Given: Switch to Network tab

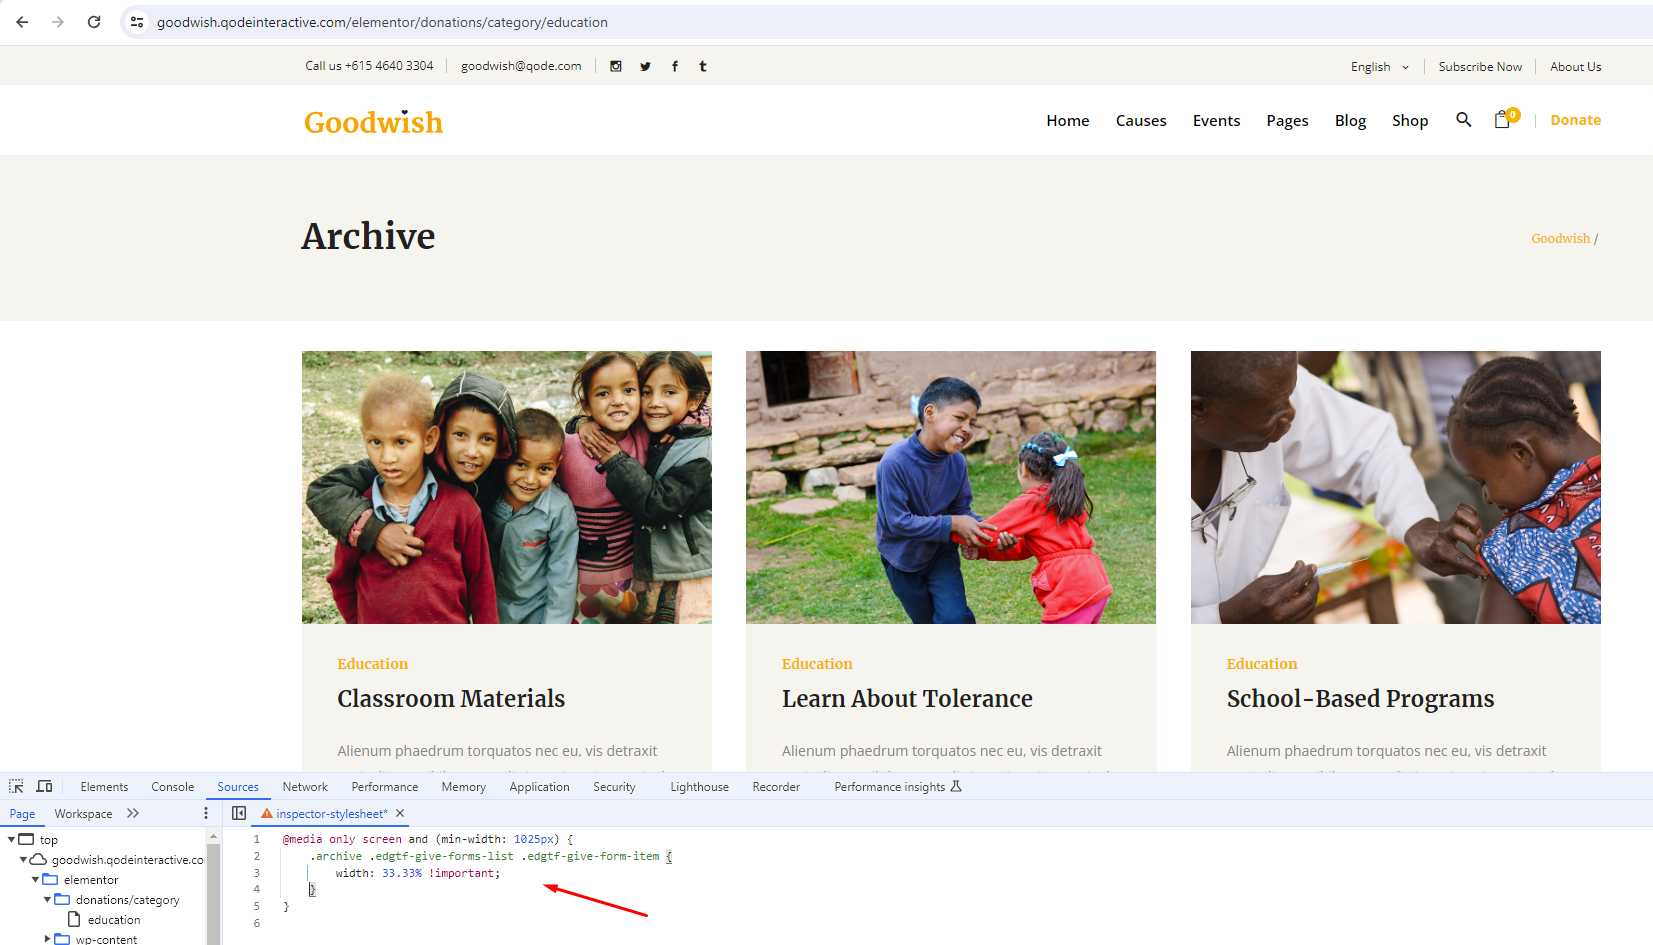Looking at the screenshot, I should [305, 787].
